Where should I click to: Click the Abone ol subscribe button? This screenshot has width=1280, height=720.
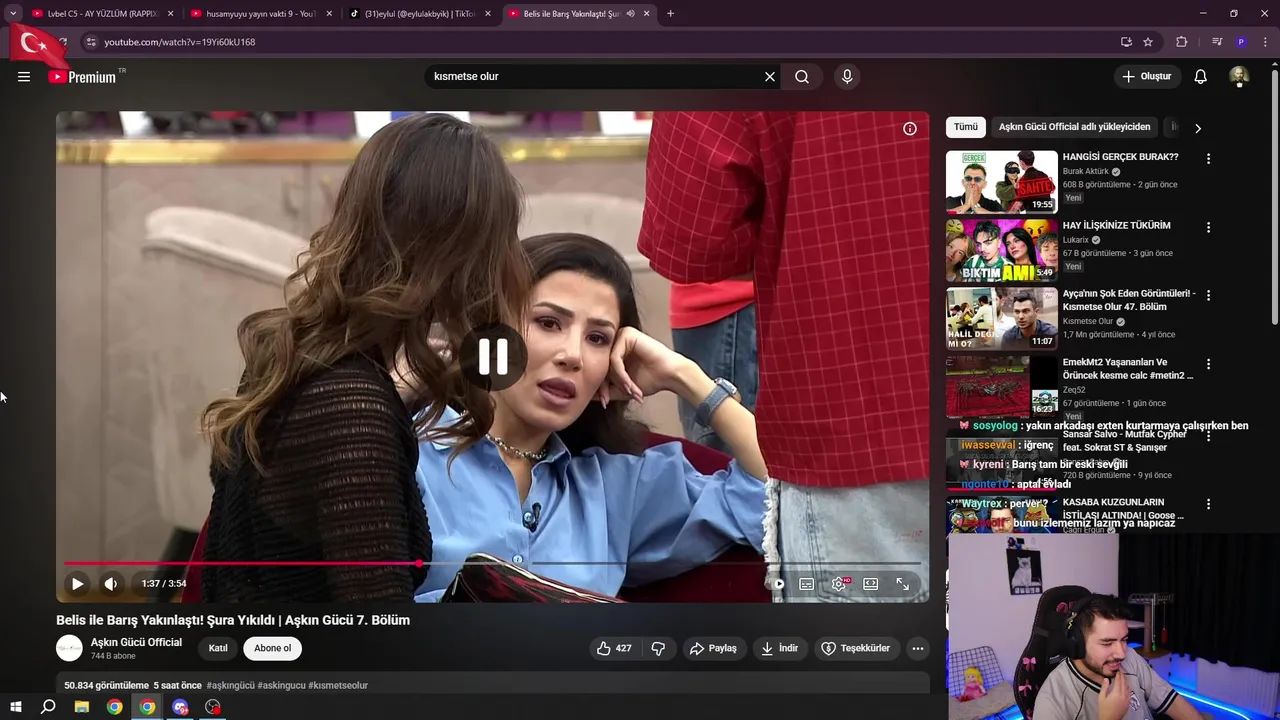coord(272,648)
